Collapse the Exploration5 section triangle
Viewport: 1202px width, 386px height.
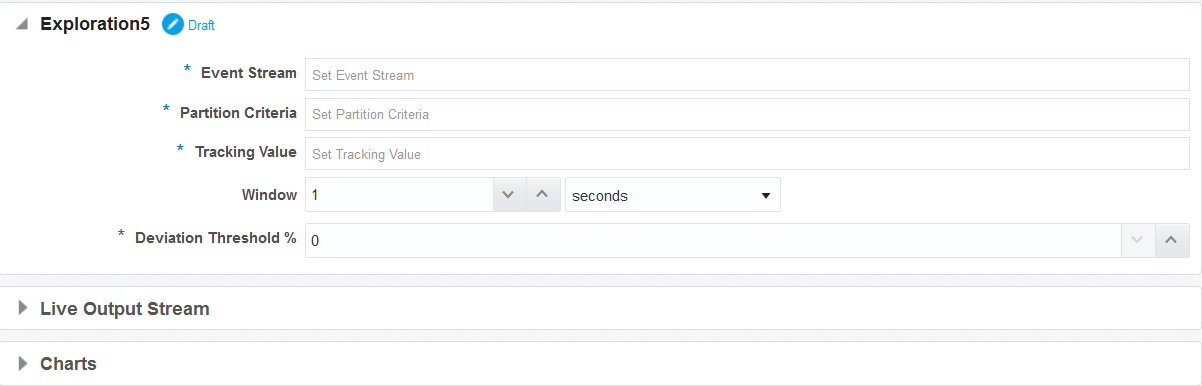[x=22, y=25]
